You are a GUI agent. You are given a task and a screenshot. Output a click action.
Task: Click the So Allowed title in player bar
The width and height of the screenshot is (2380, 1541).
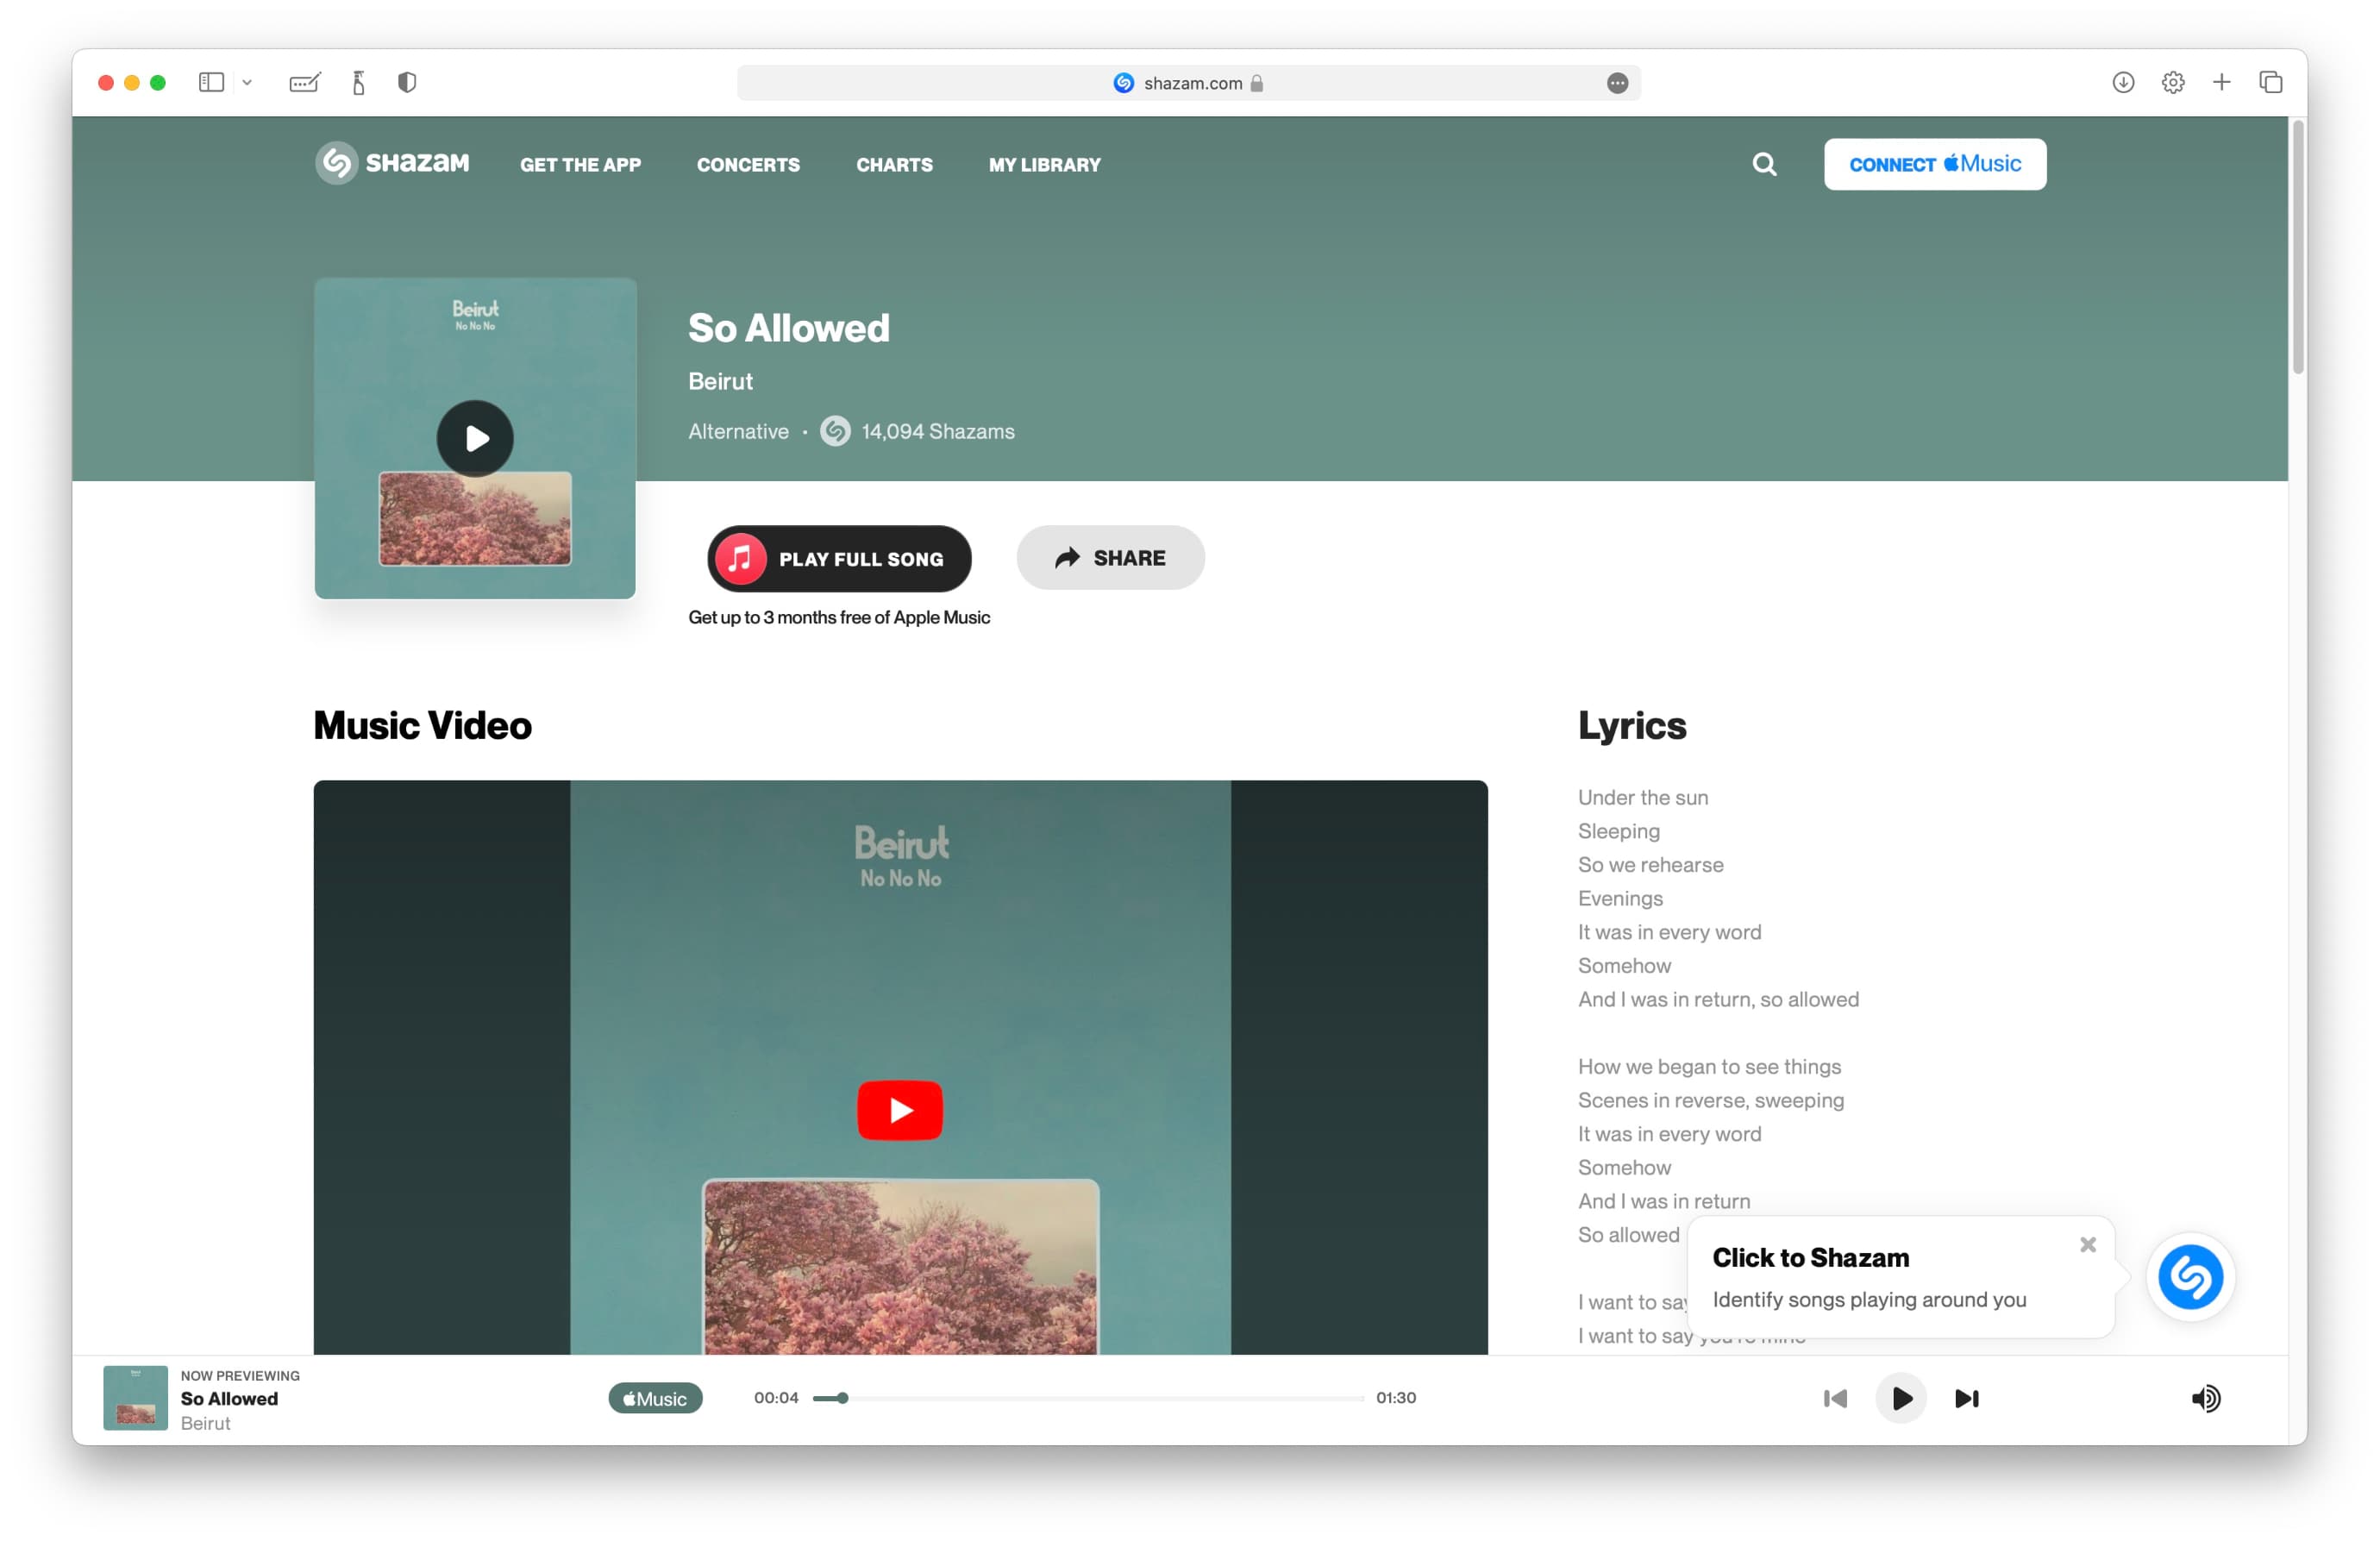[x=229, y=1399]
